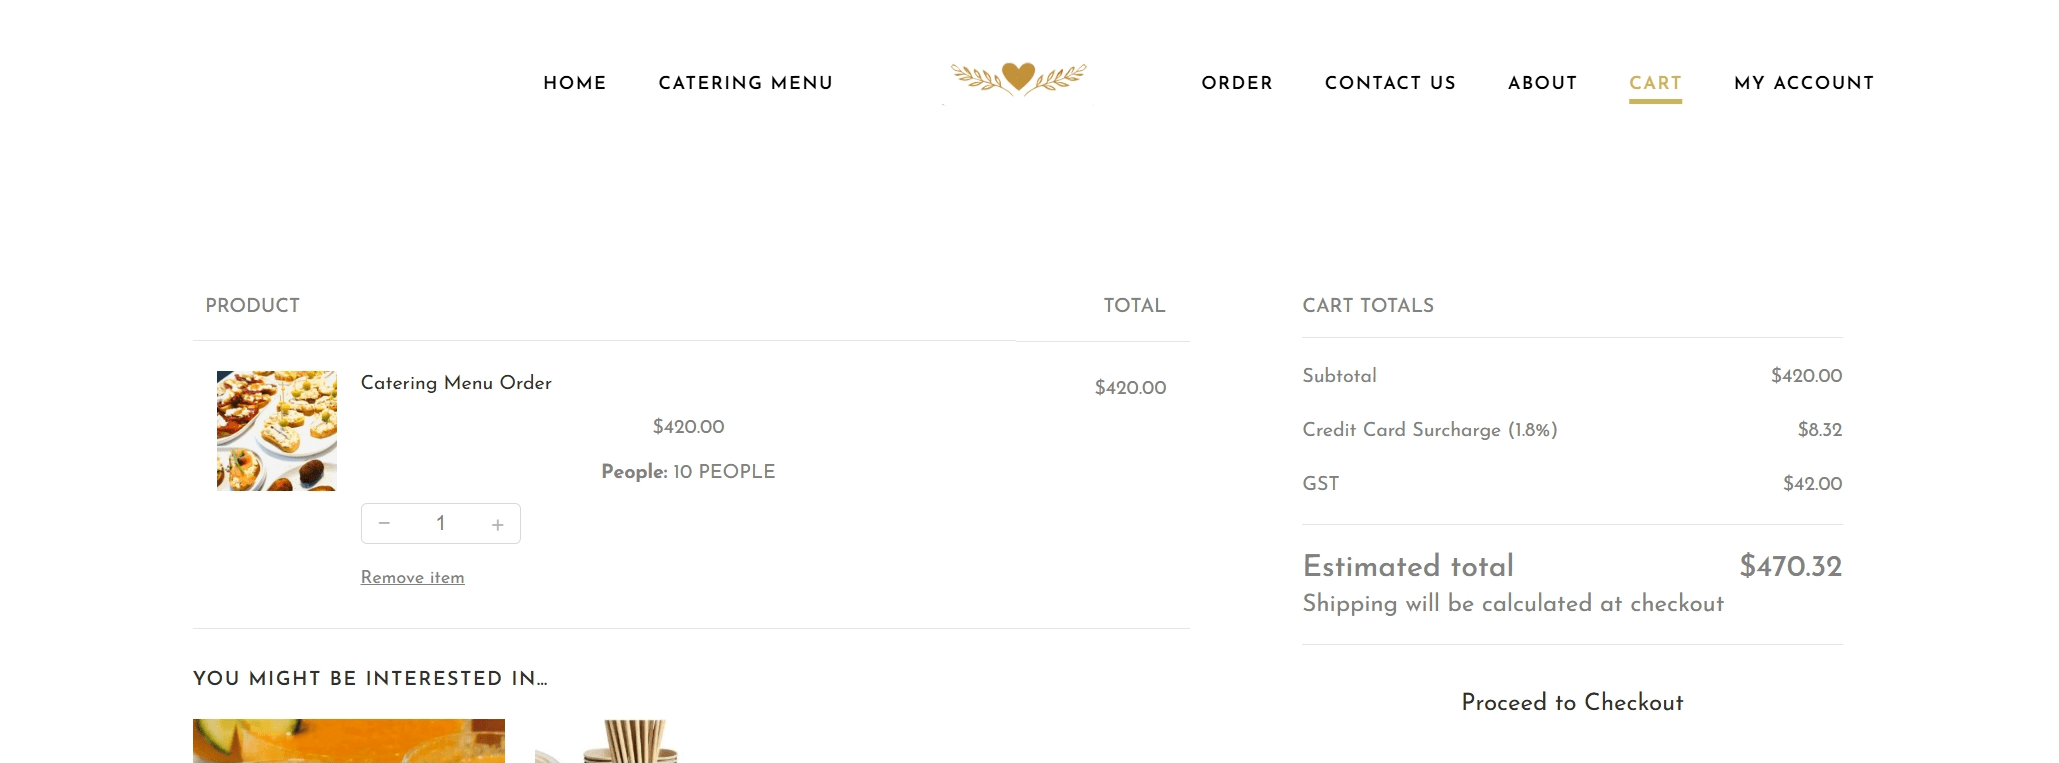Remove item from the cart
2059x763 pixels.
point(412,578)
